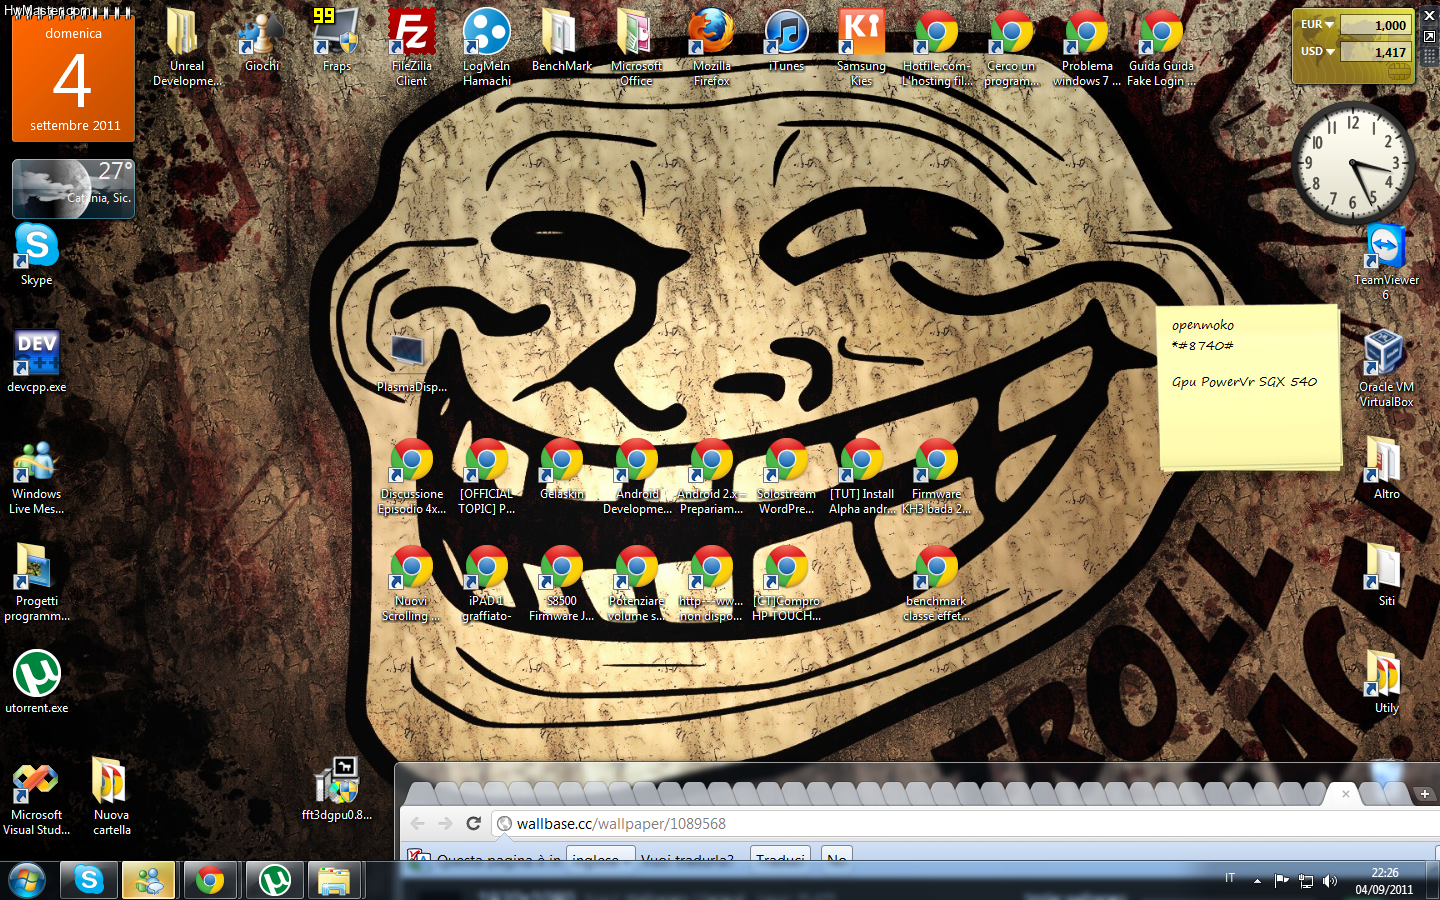
Task: Open the Altro folder
Action: click(1386, 468)
